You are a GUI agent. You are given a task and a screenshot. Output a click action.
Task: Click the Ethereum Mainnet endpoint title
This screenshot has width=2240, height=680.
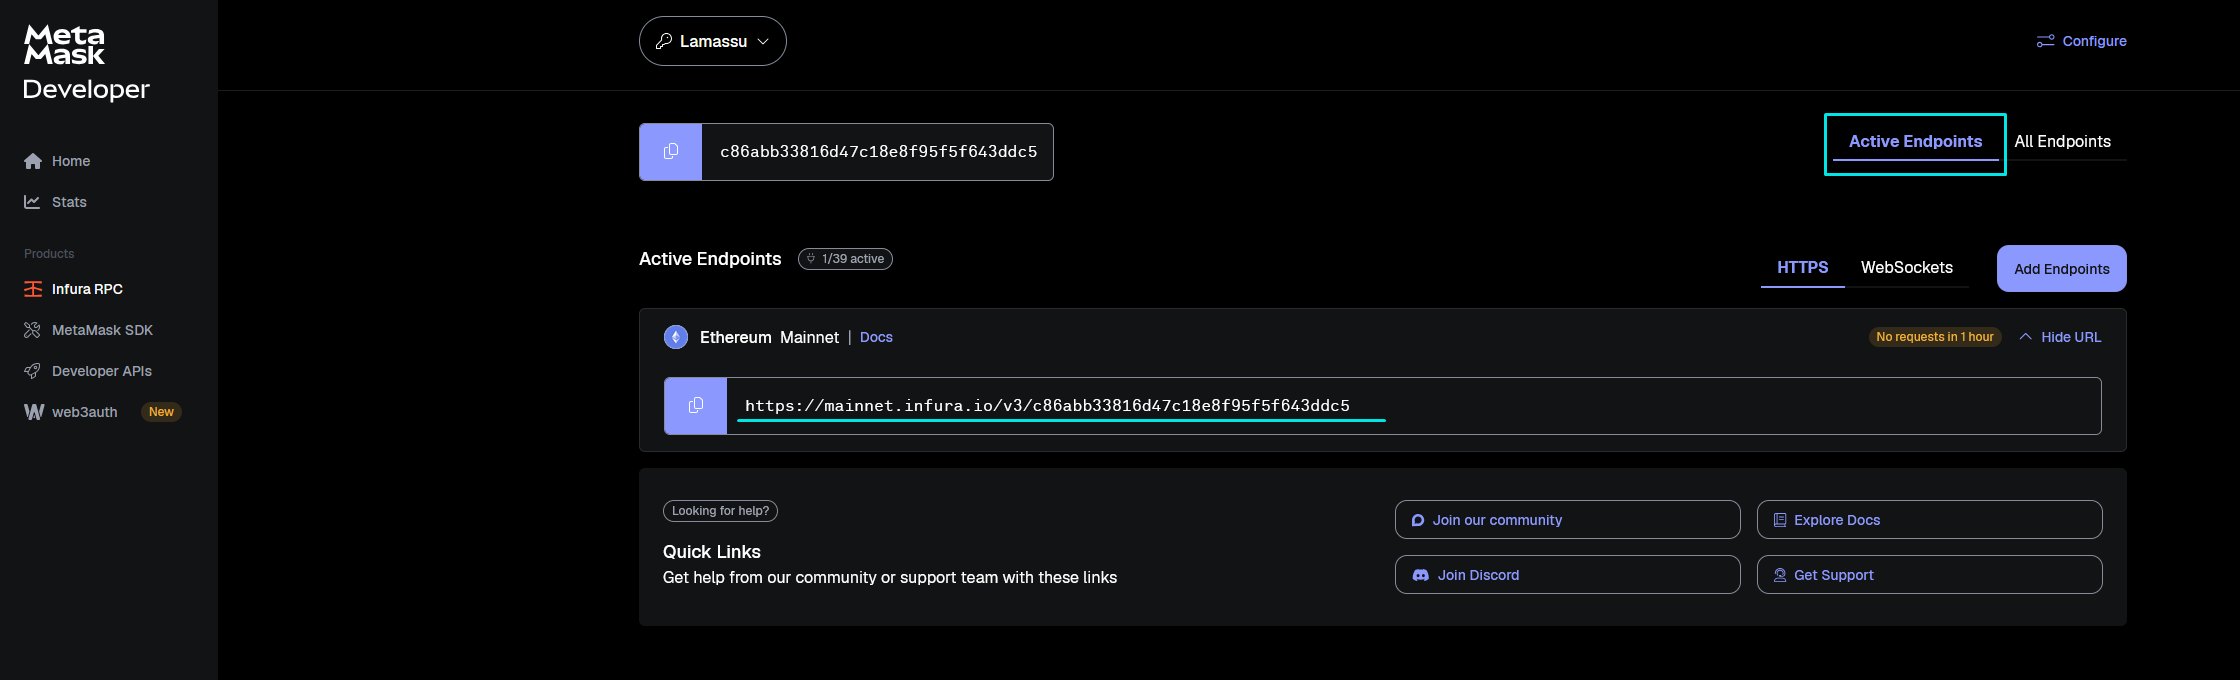tap(769, 337)
